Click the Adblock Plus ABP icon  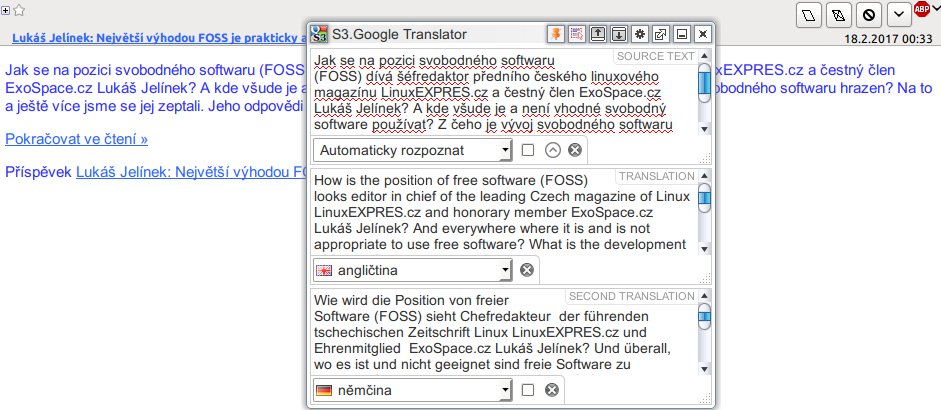coord(921,9)
